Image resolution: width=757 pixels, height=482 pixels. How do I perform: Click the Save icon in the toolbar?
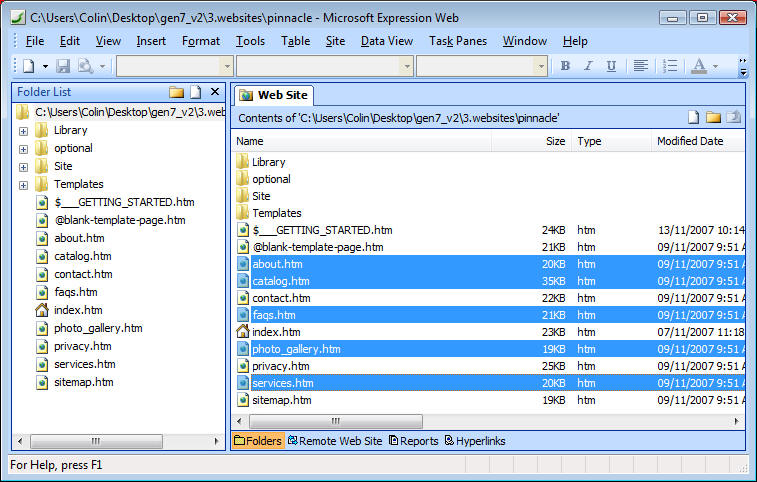click(63, 66)
